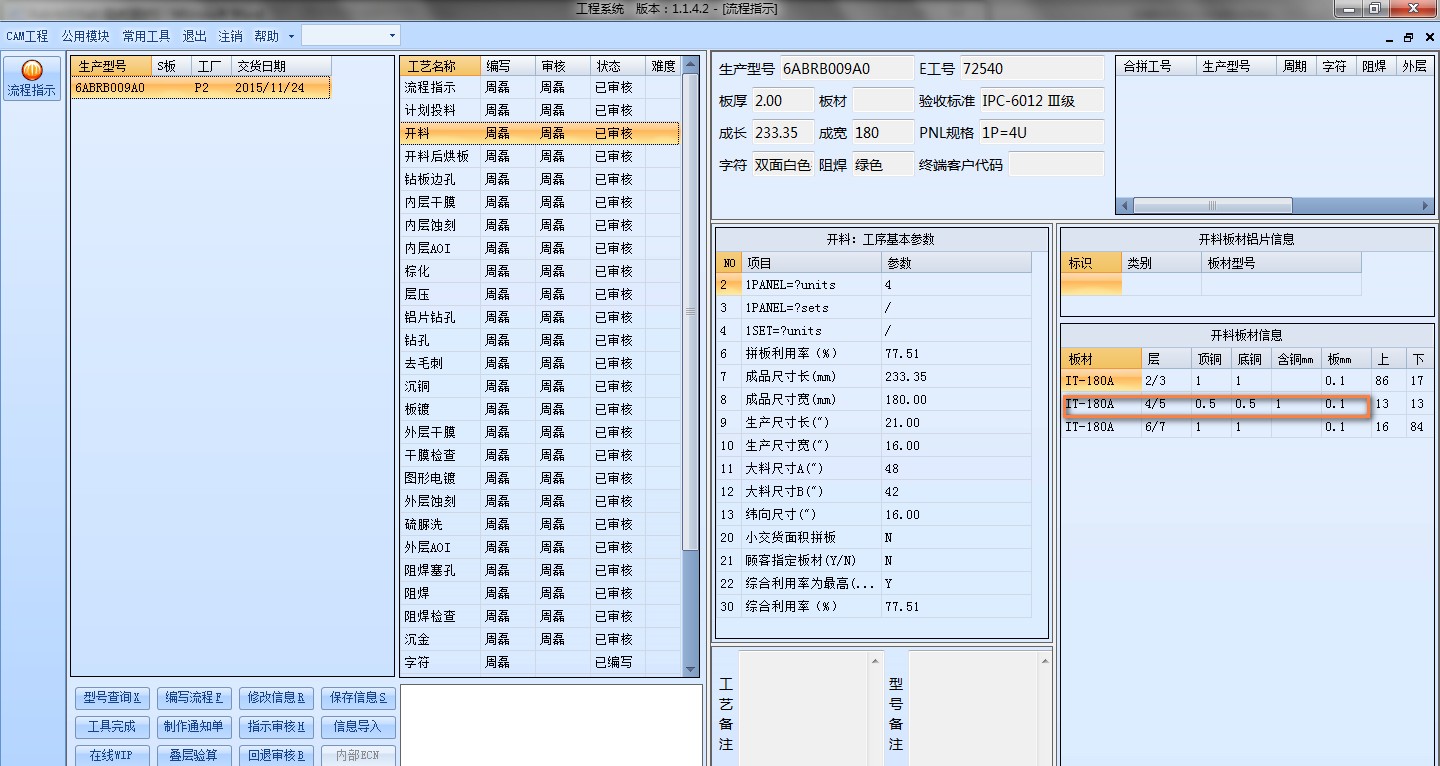Image resolution: width=1440 pixels, height=766 pixels.
Task: Click the 合拼工号 scroll right arrow
Action: (x=1426, y=206)
